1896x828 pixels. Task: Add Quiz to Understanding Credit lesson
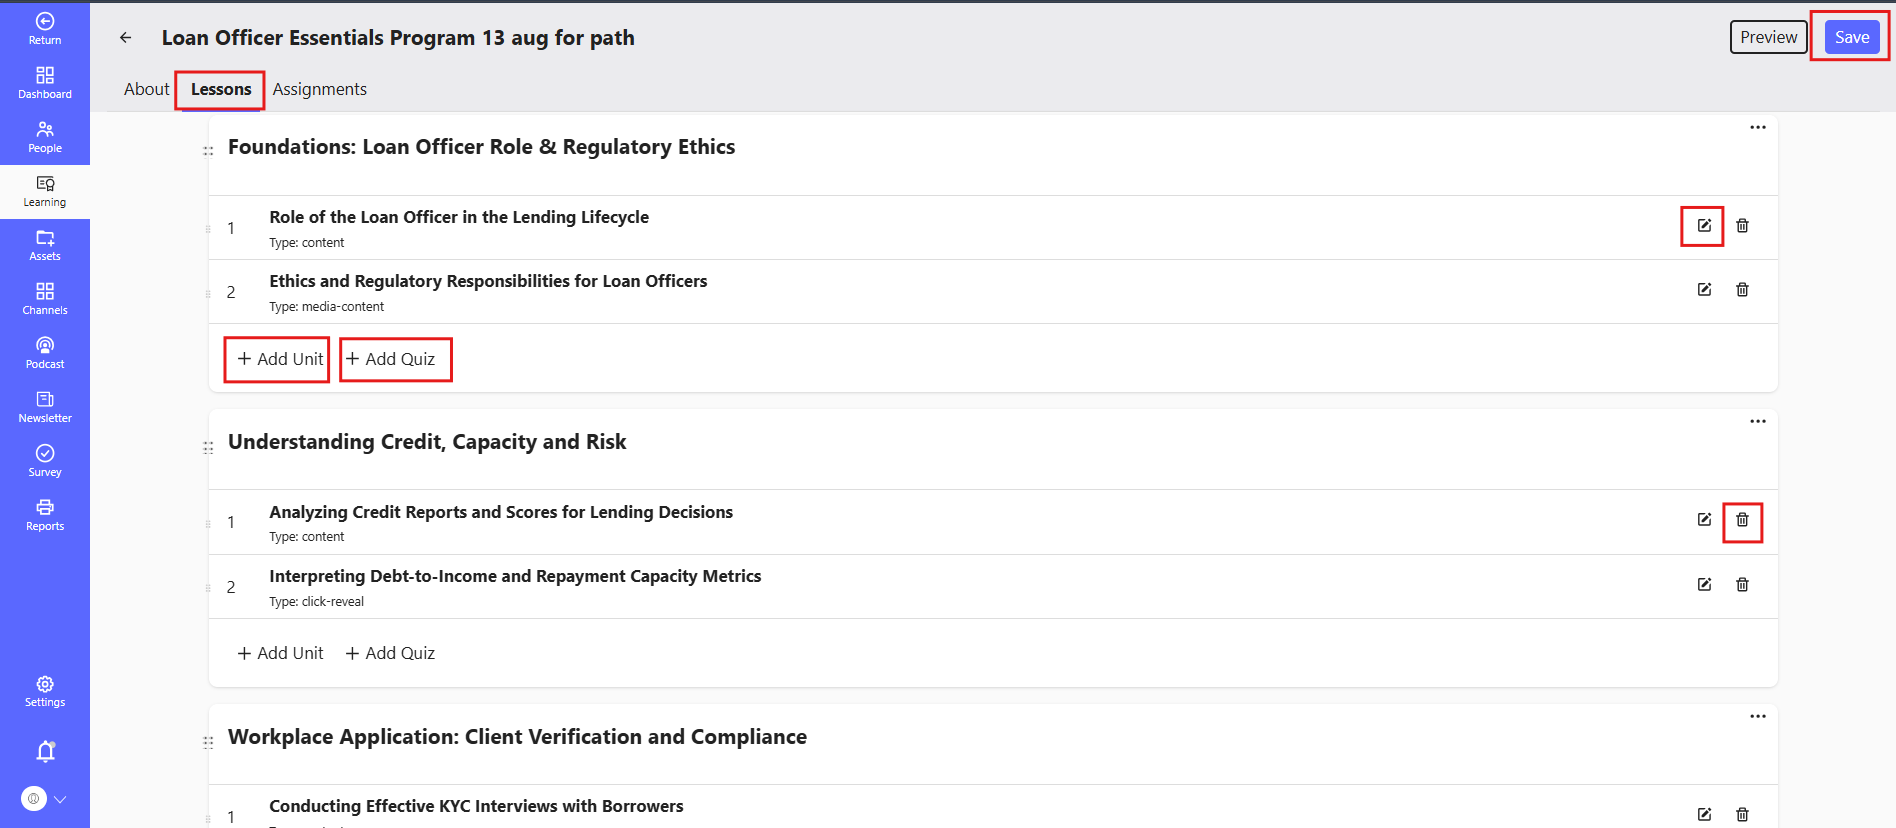pos(390,653)
